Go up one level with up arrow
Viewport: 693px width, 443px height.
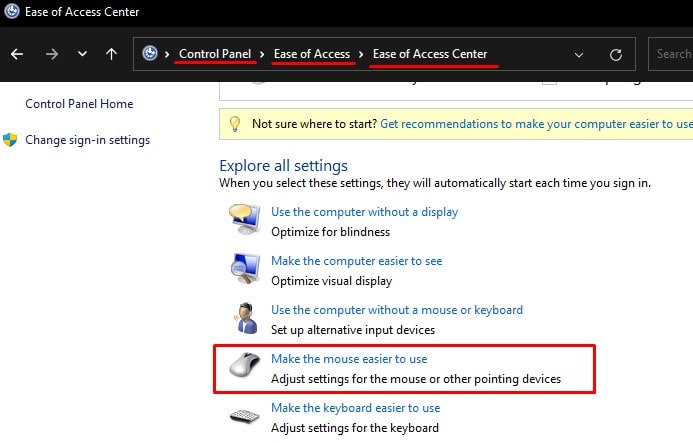(111, 54)
